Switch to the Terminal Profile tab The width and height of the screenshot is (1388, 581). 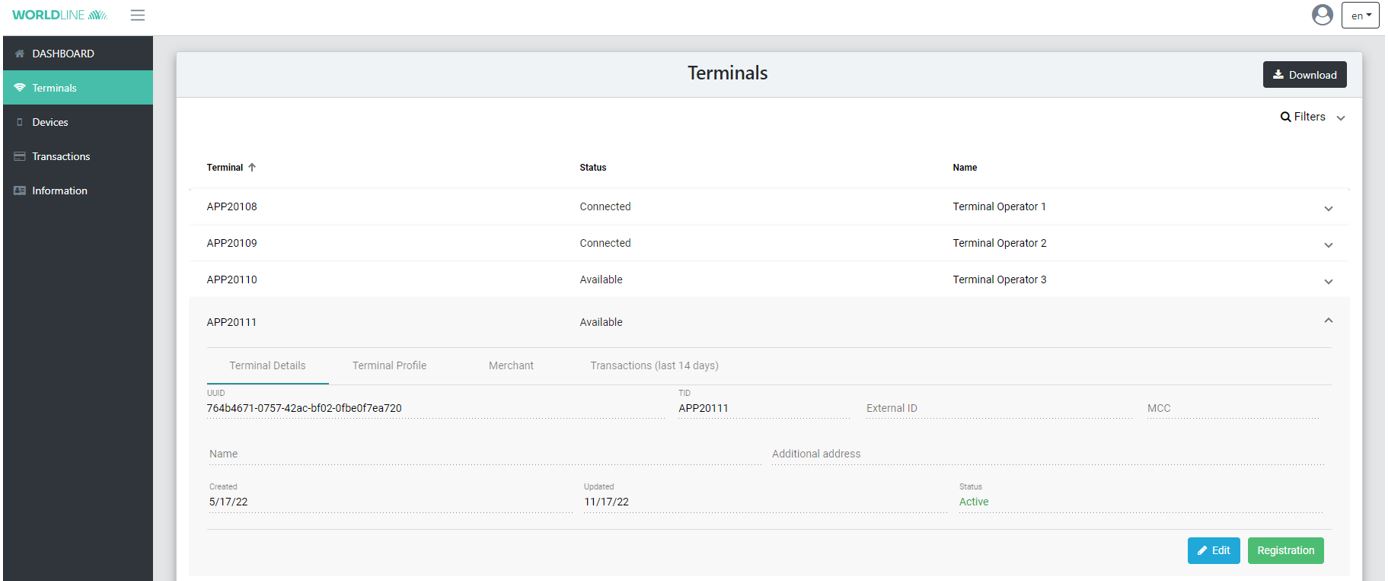(389, 366)
